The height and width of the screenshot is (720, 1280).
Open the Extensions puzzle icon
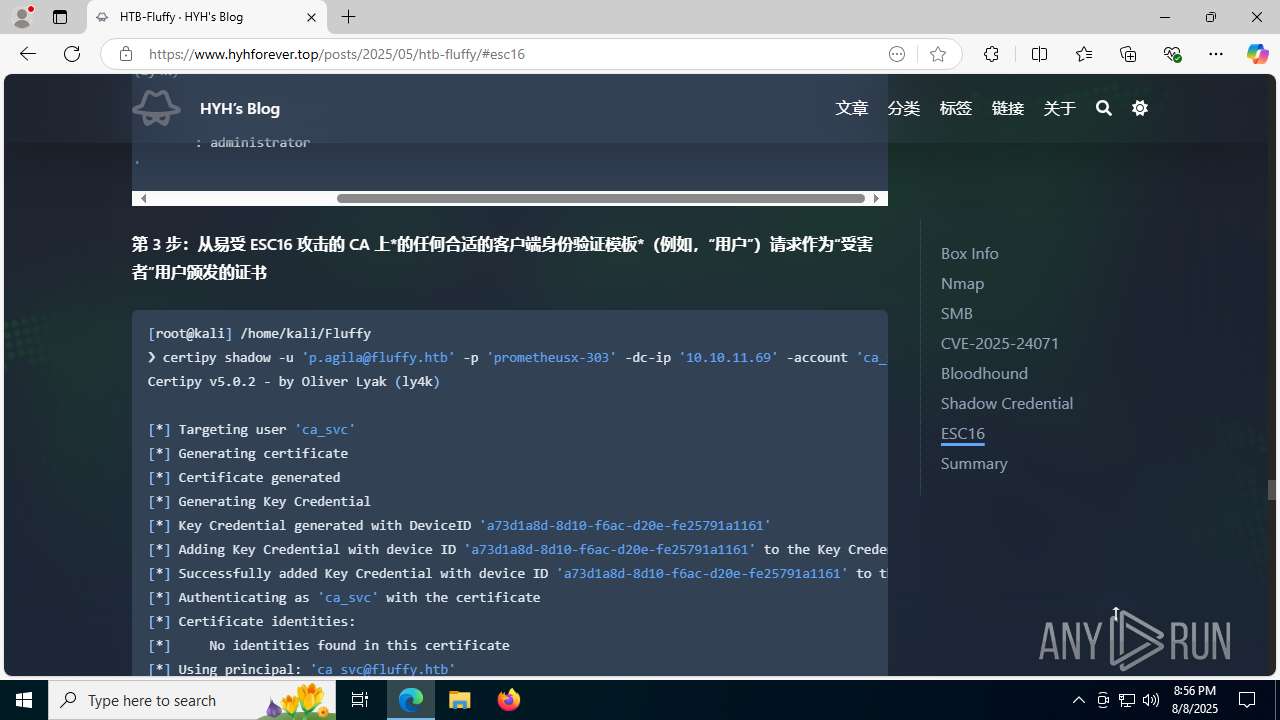[991, 54]
